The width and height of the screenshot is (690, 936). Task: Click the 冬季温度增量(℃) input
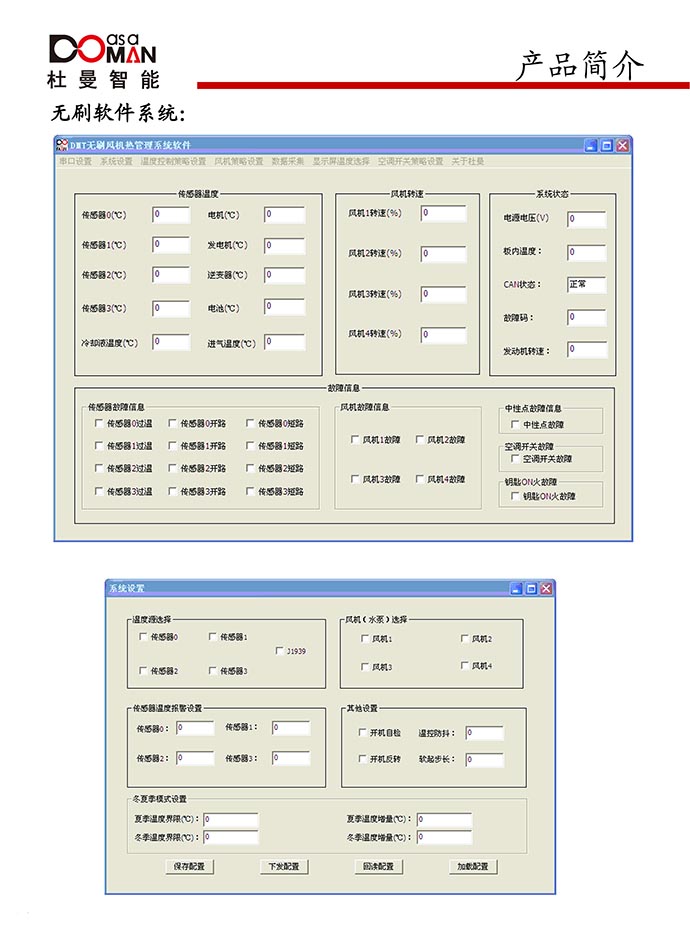[444, 838]
